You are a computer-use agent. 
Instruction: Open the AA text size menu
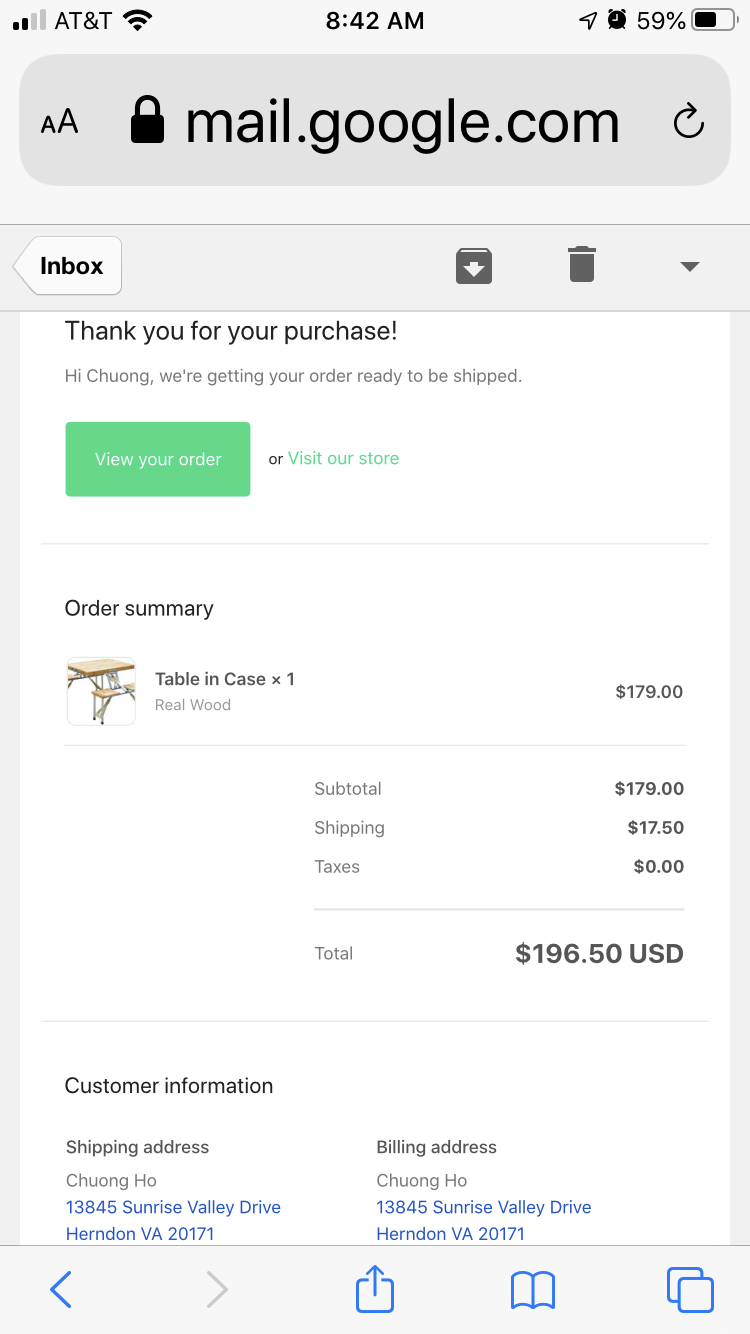(x=59, y=122)
